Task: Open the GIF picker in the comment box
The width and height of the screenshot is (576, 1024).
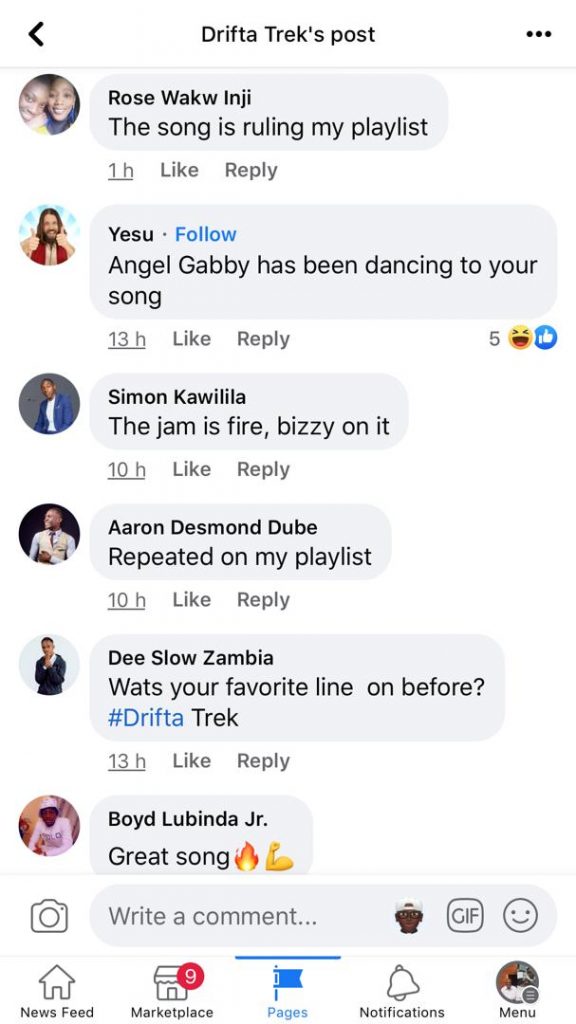Action: pos(464,915)
